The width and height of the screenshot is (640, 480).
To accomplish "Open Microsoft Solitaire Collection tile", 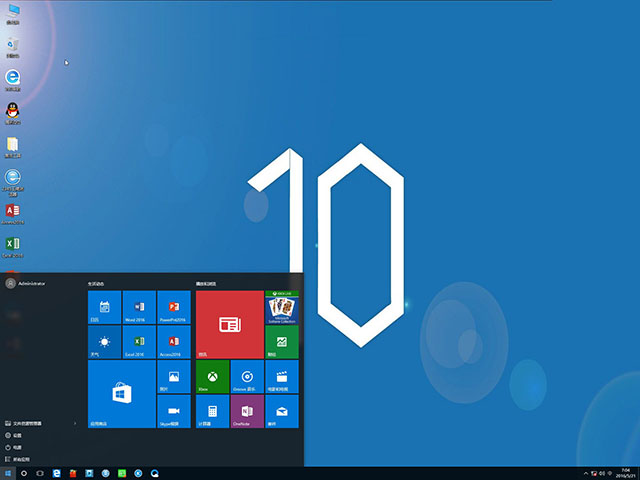I will coord(282,307).
